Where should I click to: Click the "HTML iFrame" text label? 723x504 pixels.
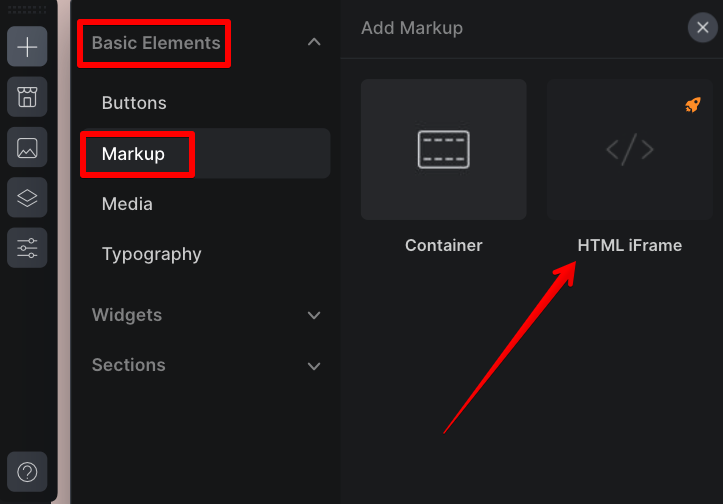pos(629,245)
